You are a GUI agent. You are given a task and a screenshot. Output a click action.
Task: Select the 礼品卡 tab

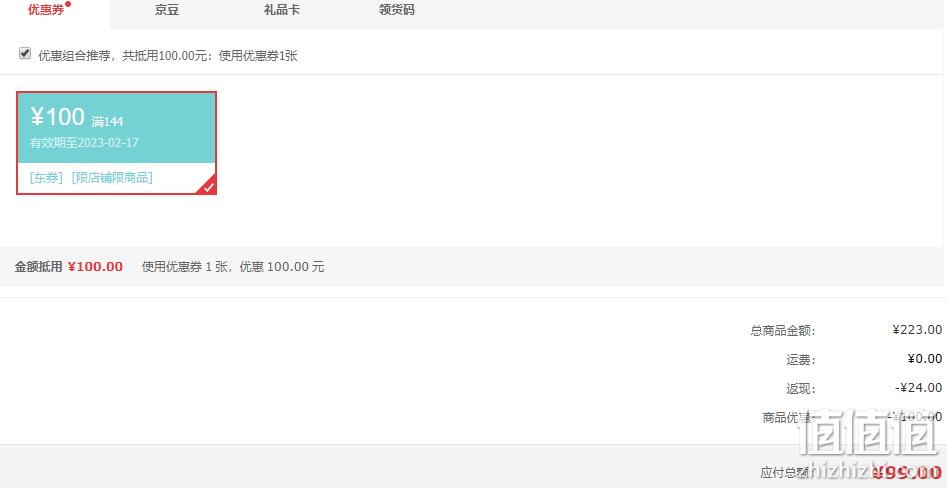tap(282, 10)
